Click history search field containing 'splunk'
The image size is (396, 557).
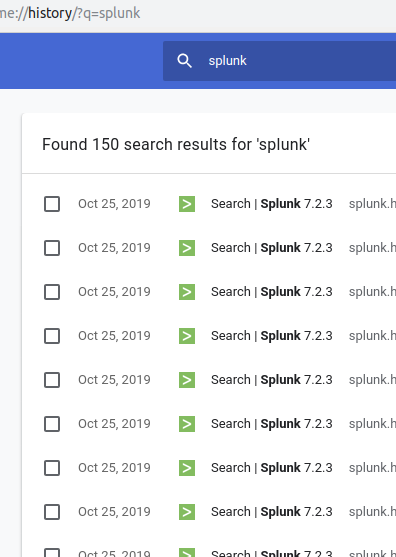[x=280, y=61]
